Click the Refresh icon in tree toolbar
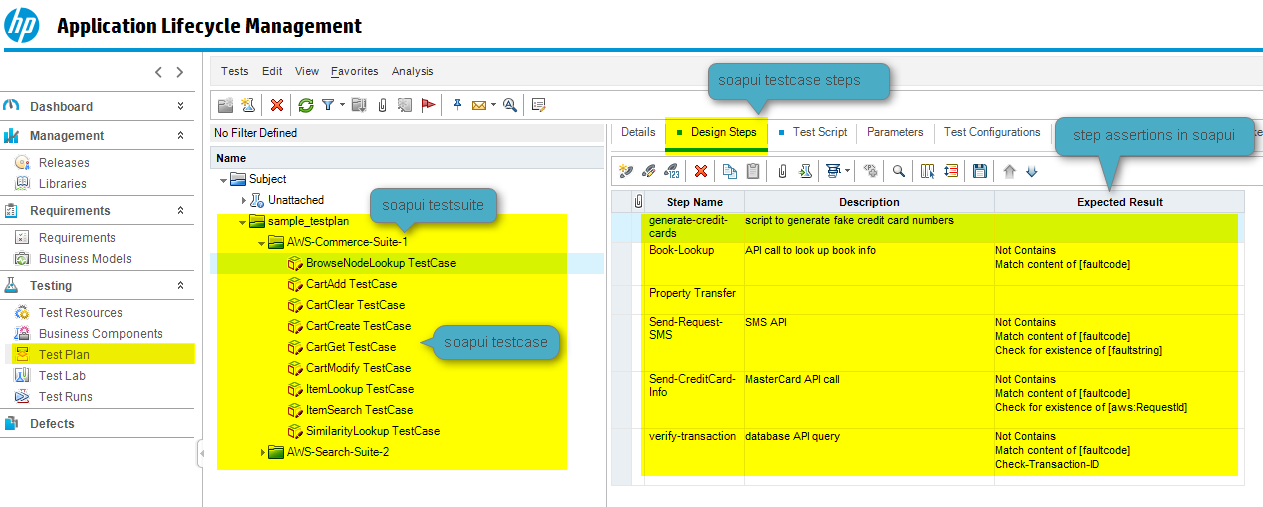Viewport: 1263px width, 507px height. [306, 104]
